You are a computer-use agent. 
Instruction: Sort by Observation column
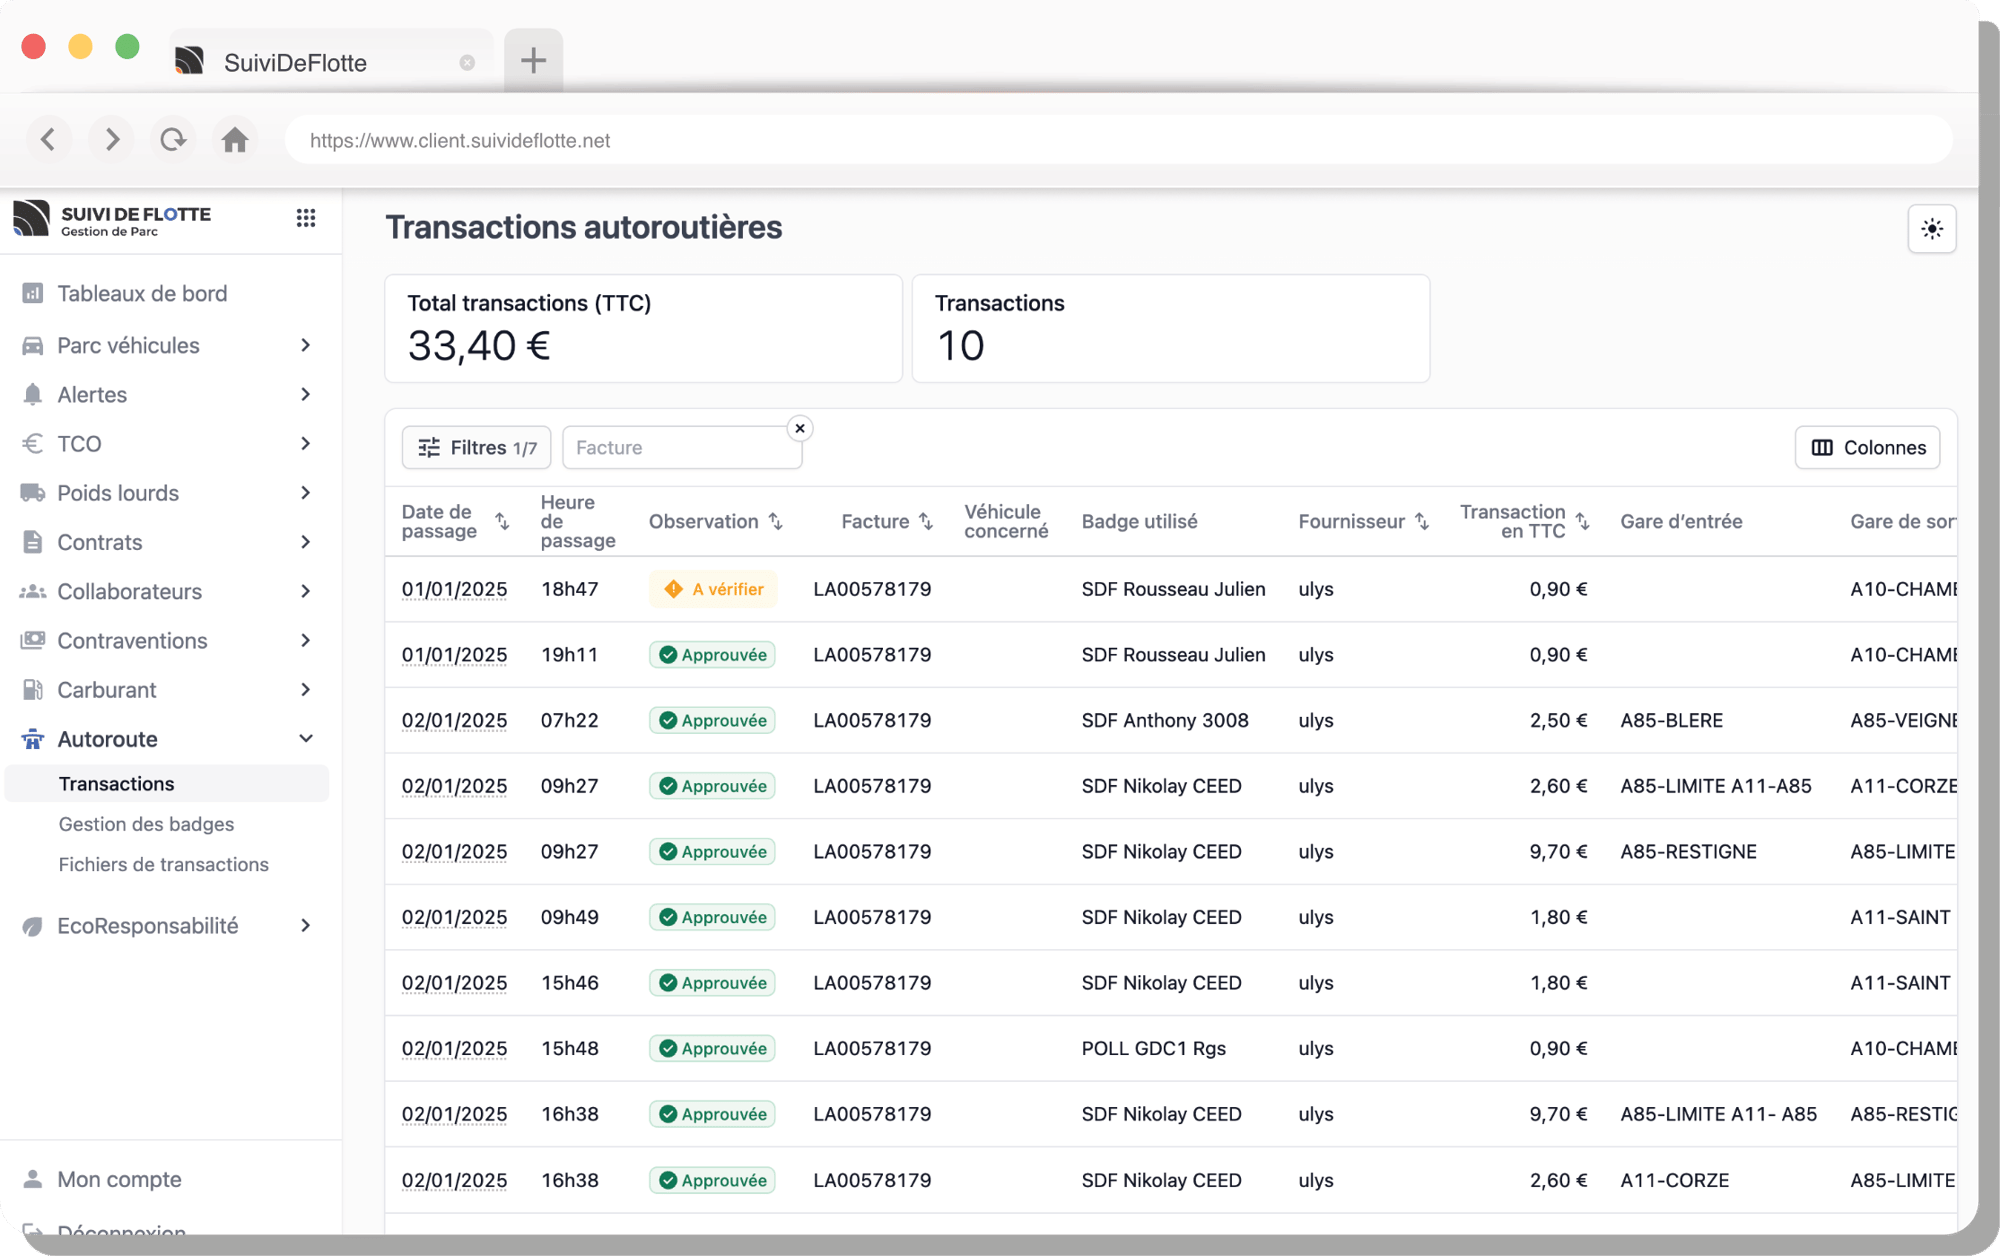coord(775,521)
